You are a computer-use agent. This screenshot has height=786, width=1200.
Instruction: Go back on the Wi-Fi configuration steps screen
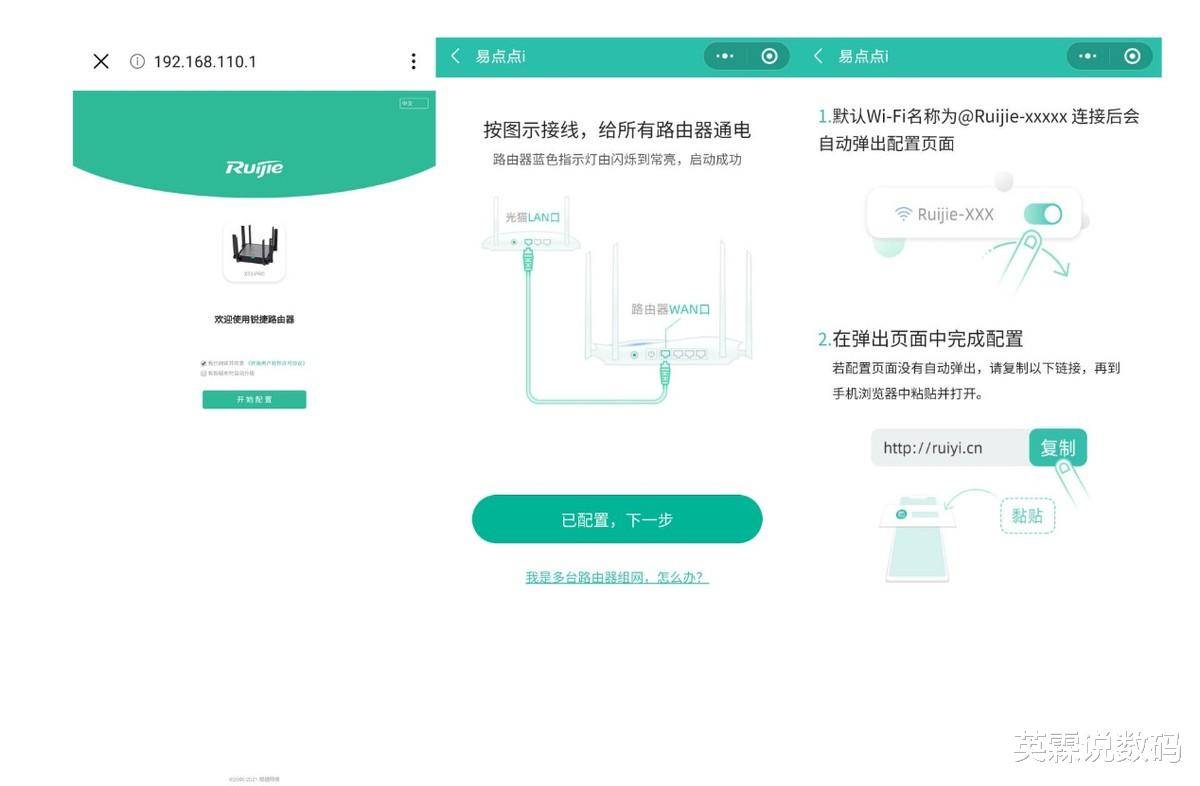point(818,56)
